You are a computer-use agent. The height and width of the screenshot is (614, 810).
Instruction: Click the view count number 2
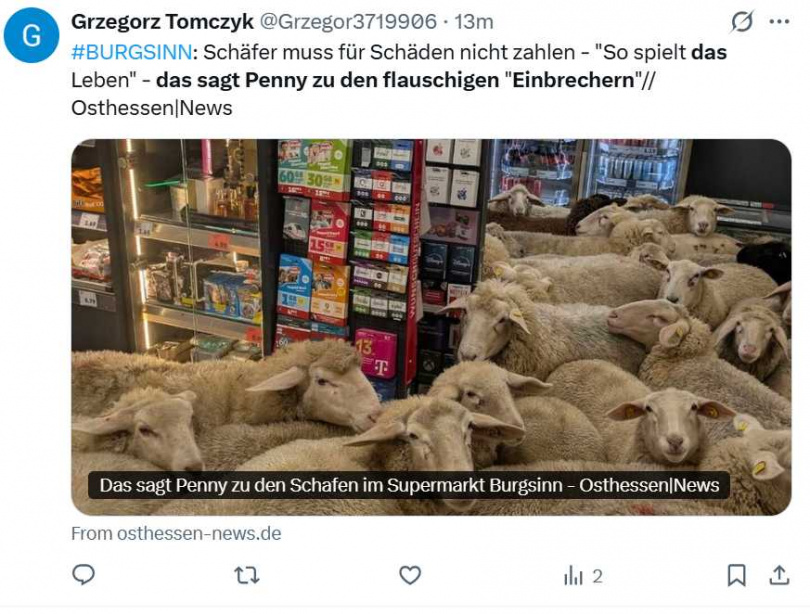pos(597,576)
